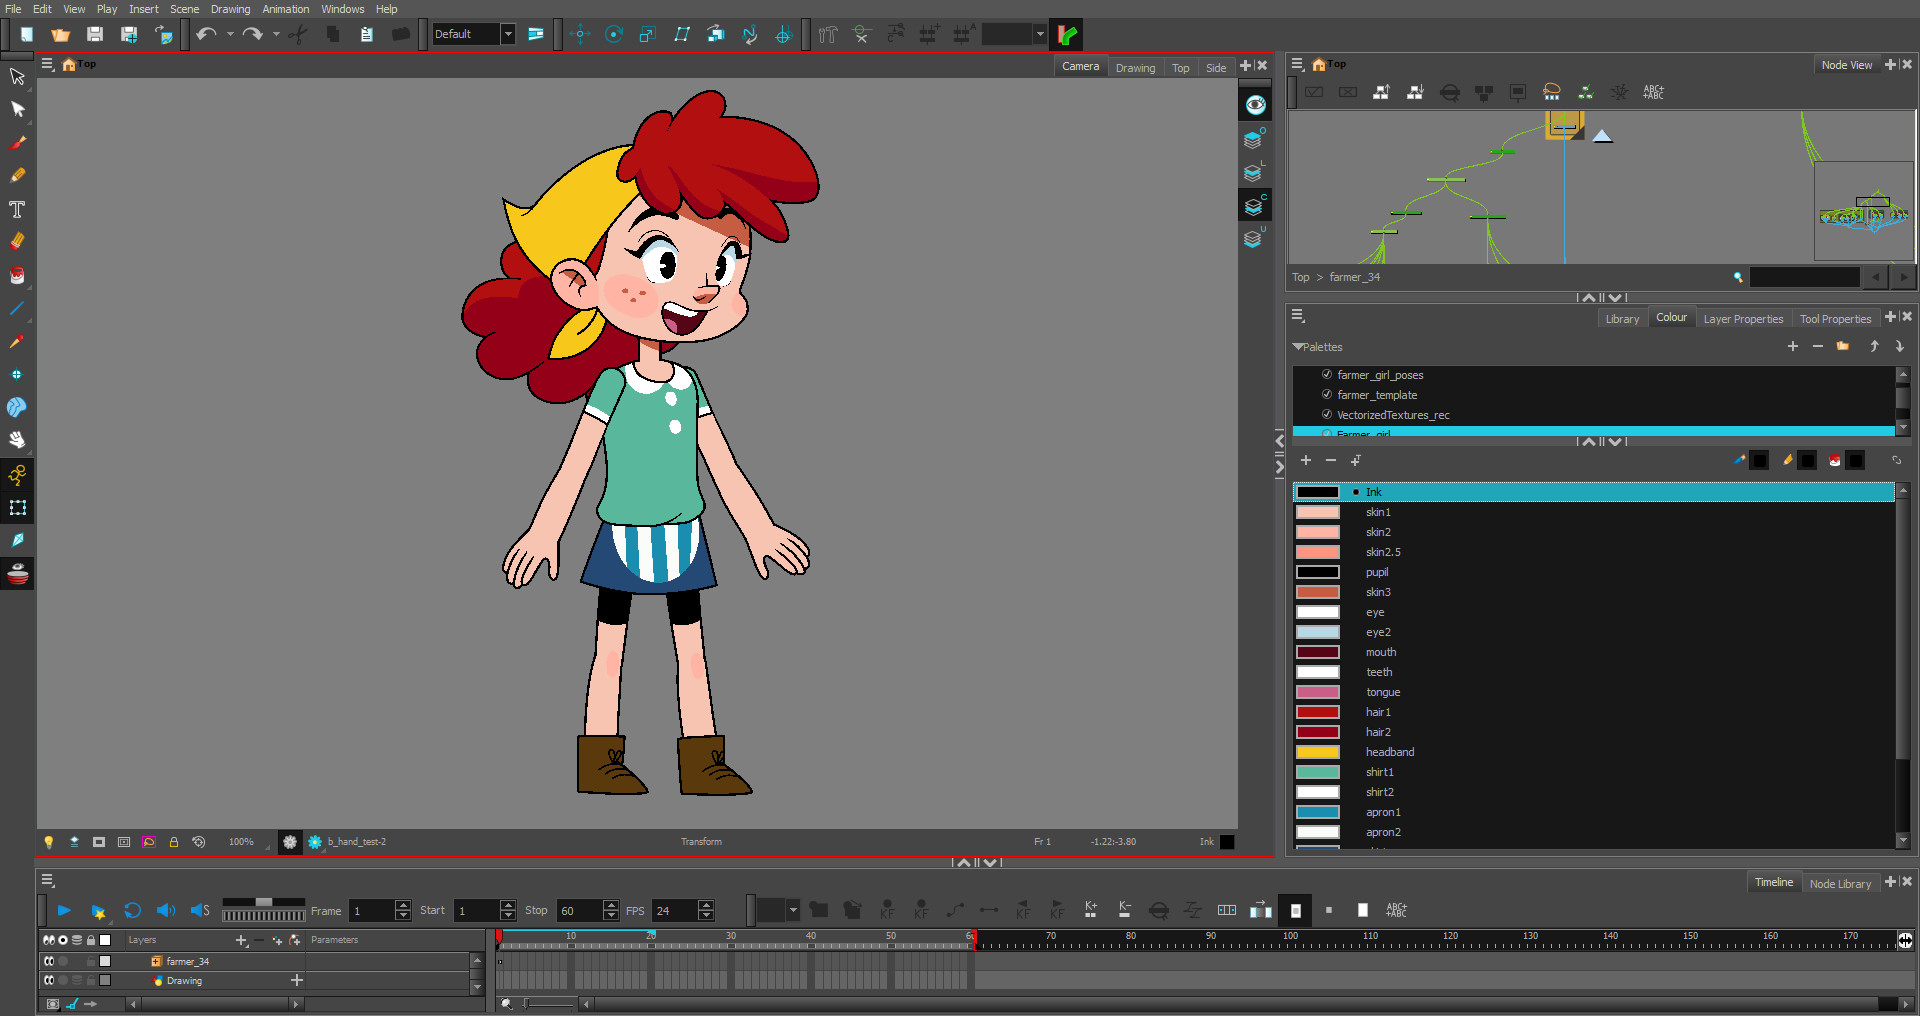Toggle the lock on farmer_34 layer
1920x1016 pixels.
(x=91, y=961)
